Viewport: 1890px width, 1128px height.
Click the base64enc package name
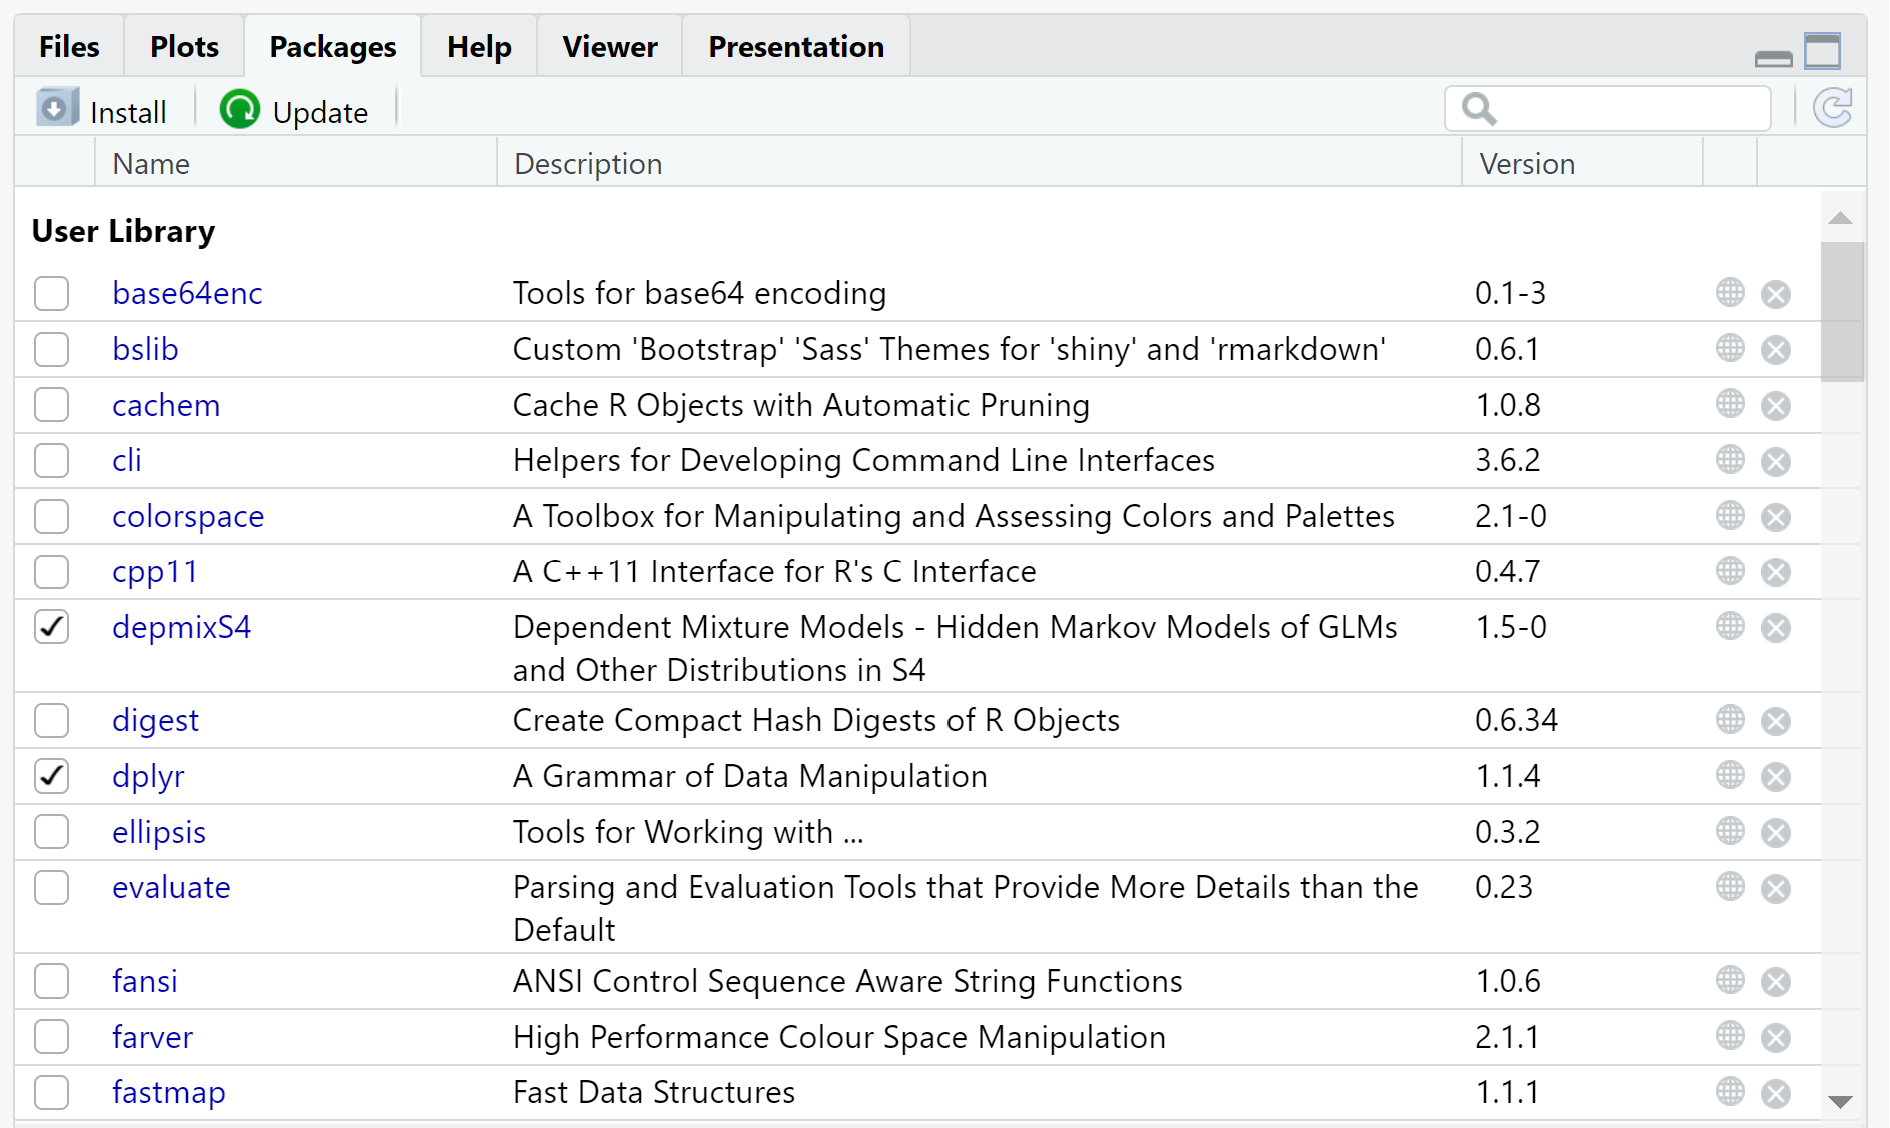coord(187,293)
